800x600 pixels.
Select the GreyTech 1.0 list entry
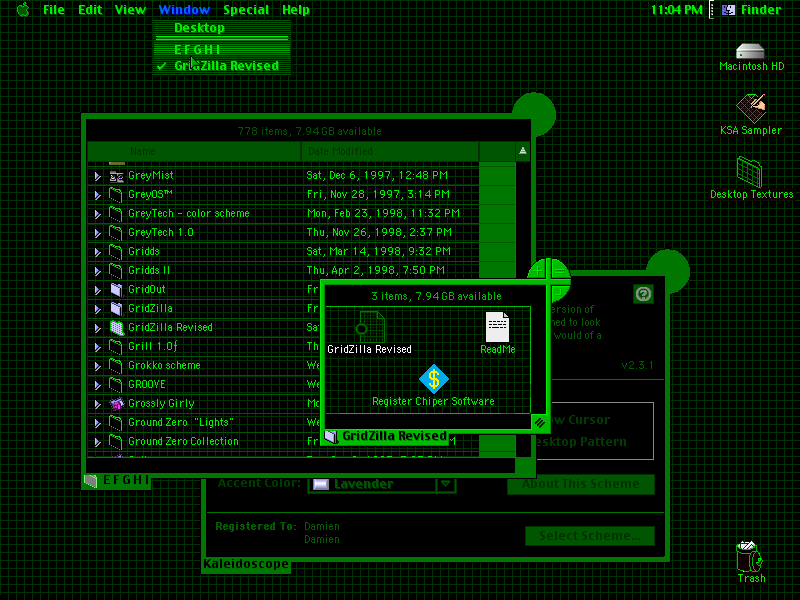[161, 233]
